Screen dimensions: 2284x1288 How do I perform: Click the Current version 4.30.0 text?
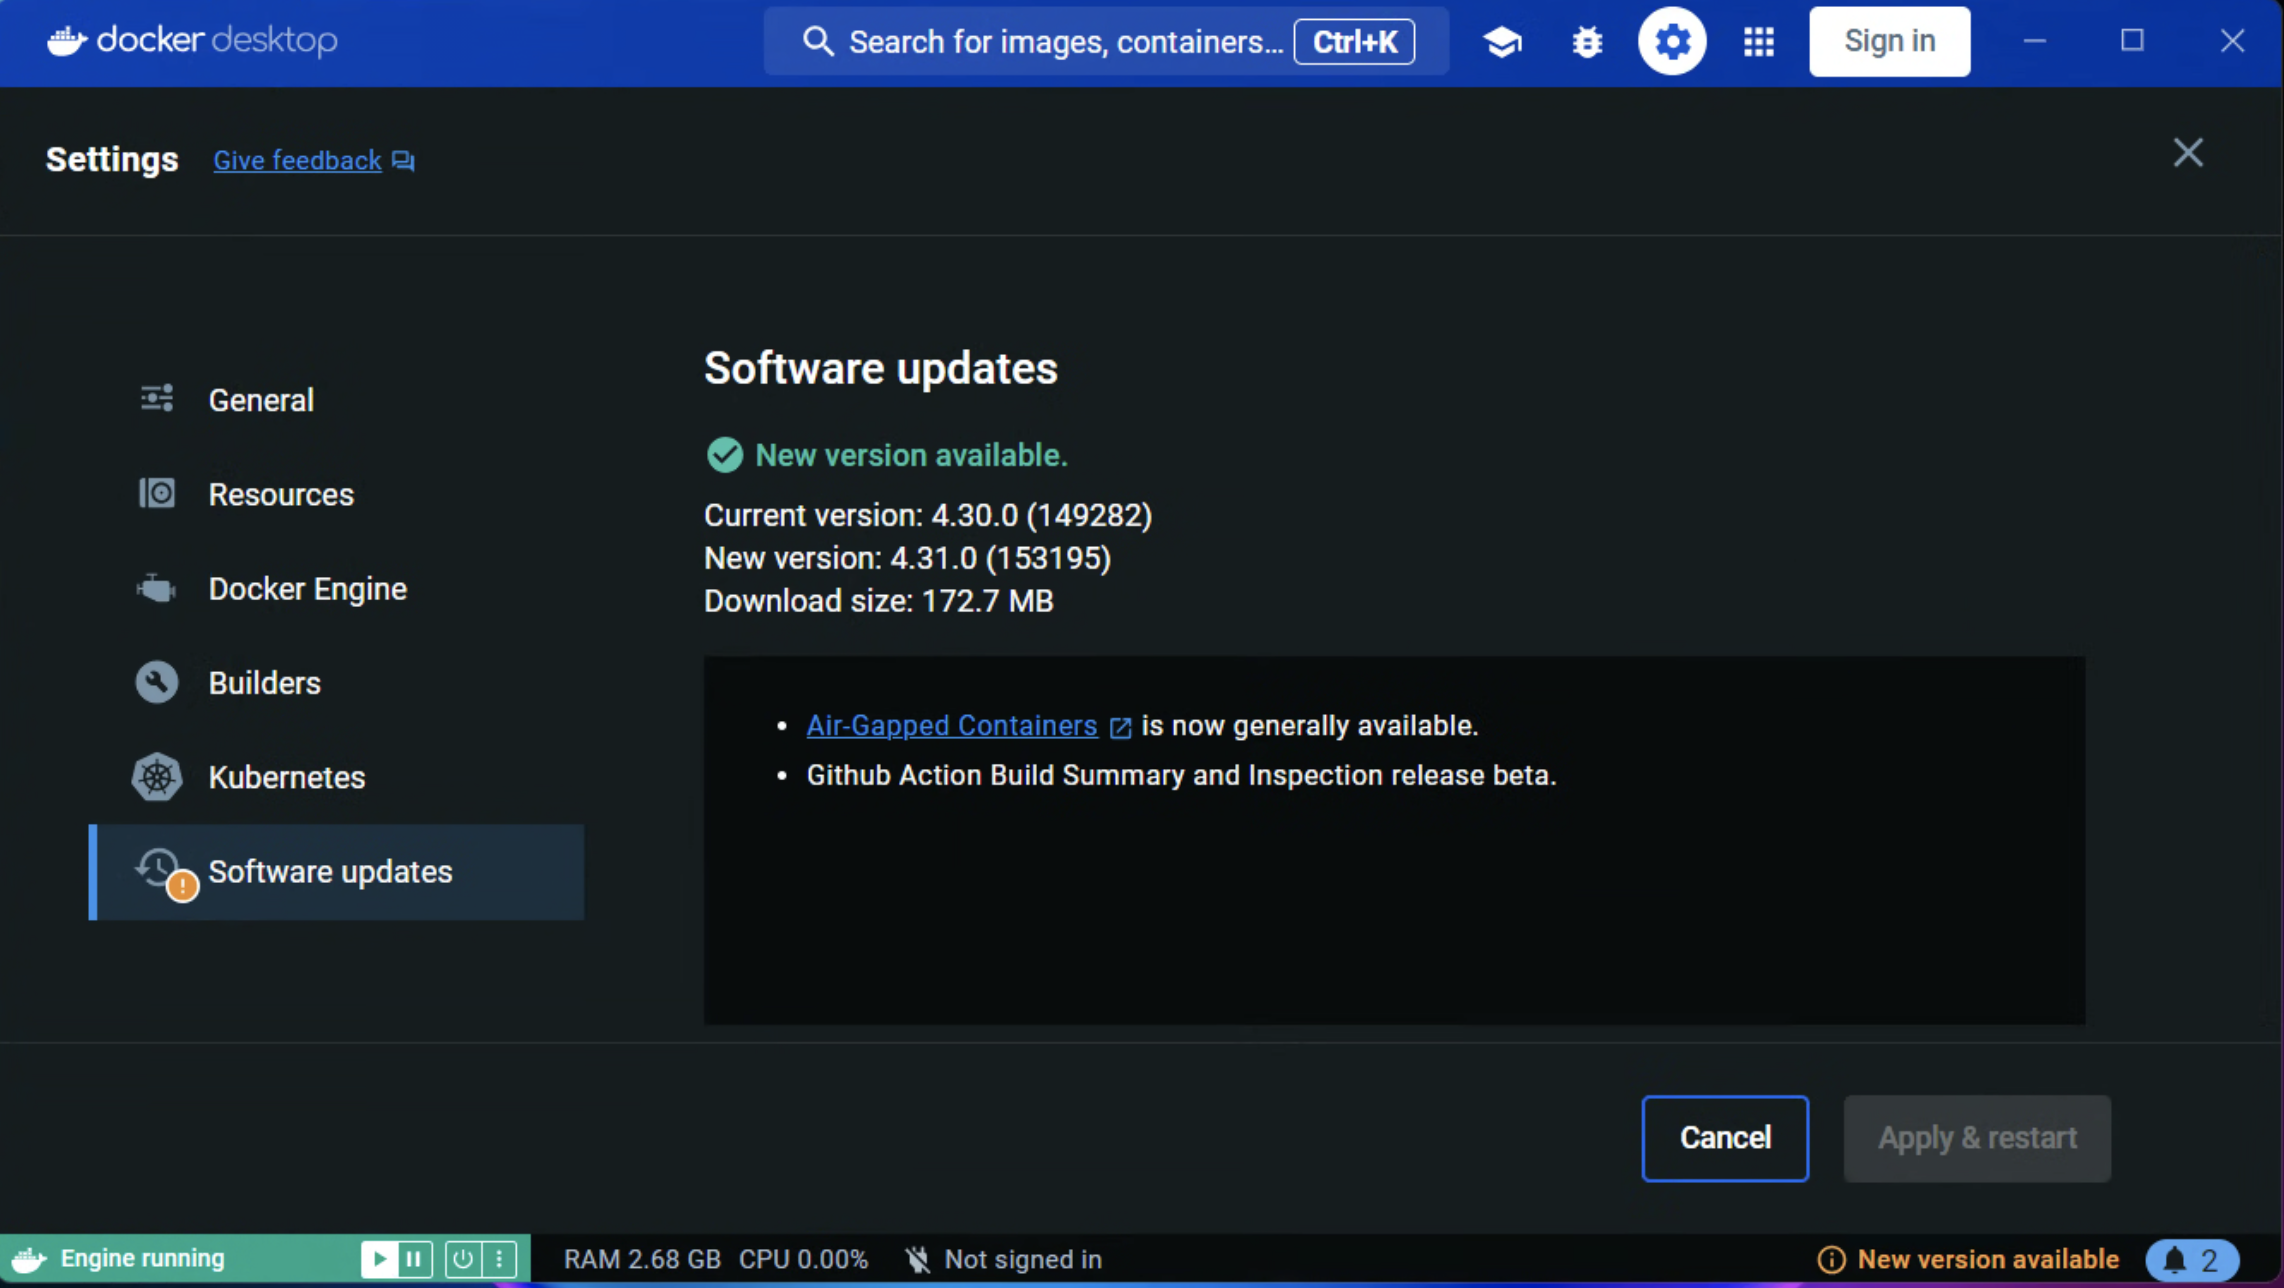(x=928, y=516)
